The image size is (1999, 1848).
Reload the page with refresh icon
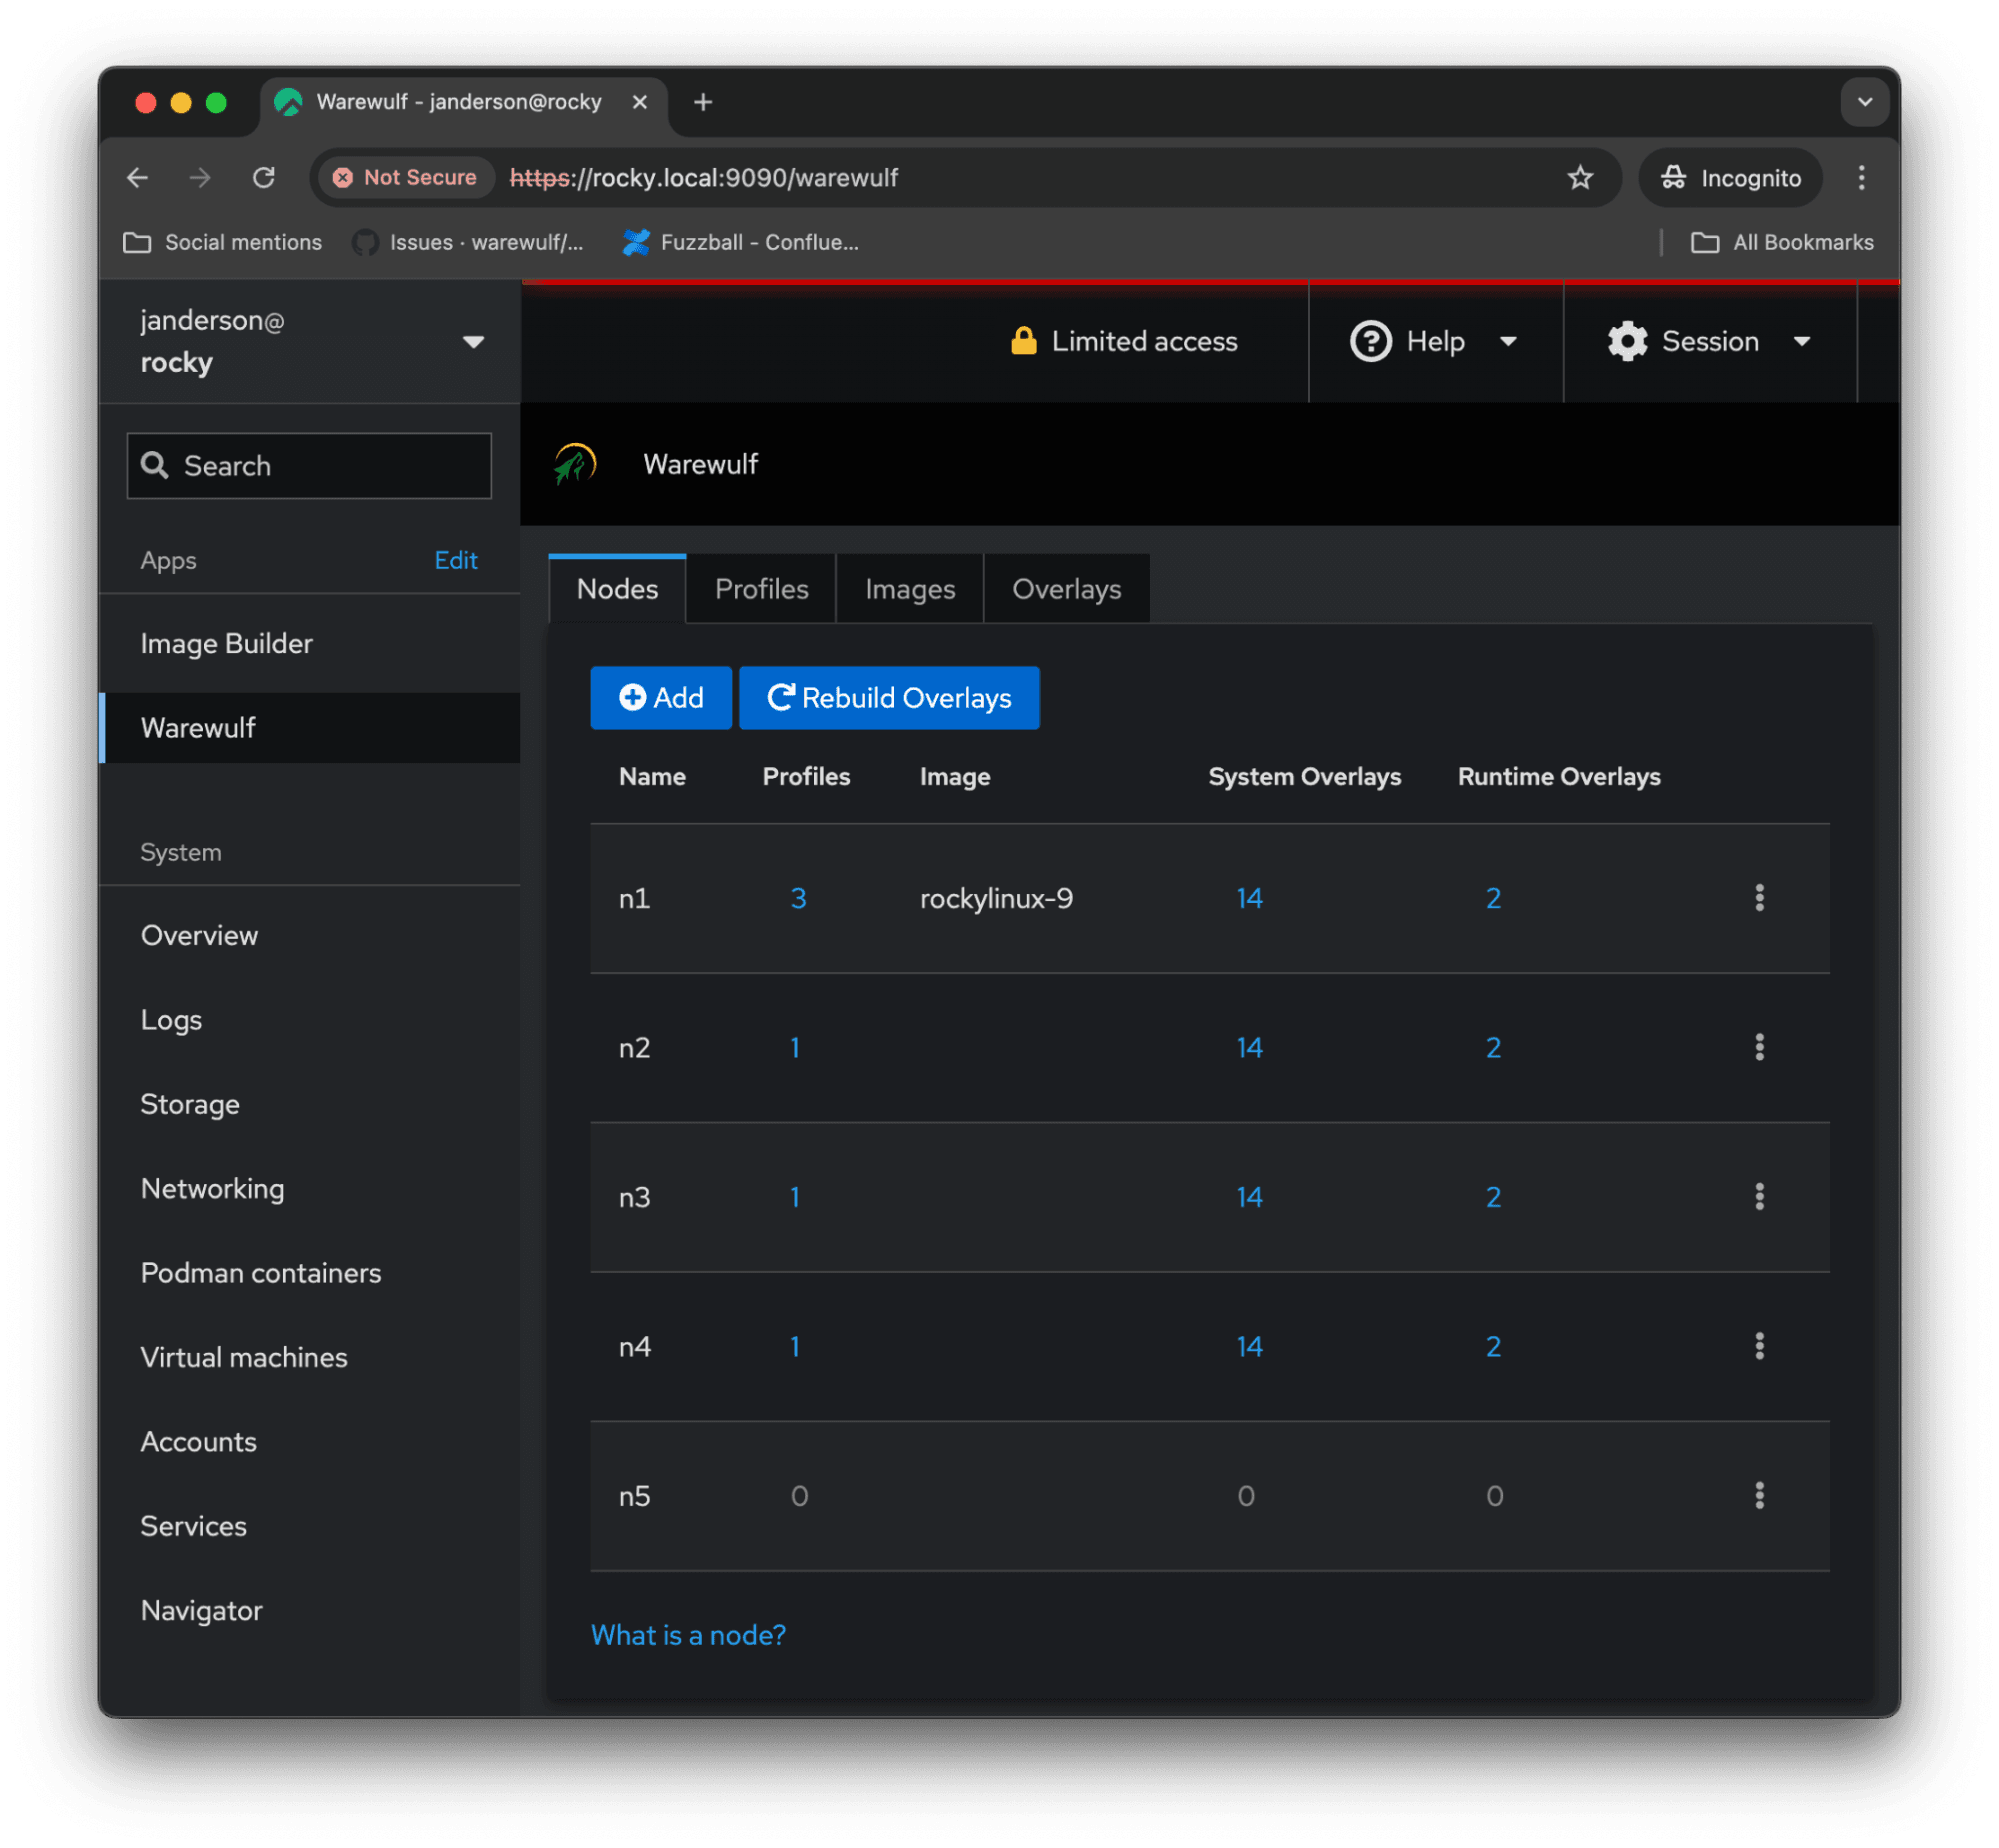[x=264, y=178]
